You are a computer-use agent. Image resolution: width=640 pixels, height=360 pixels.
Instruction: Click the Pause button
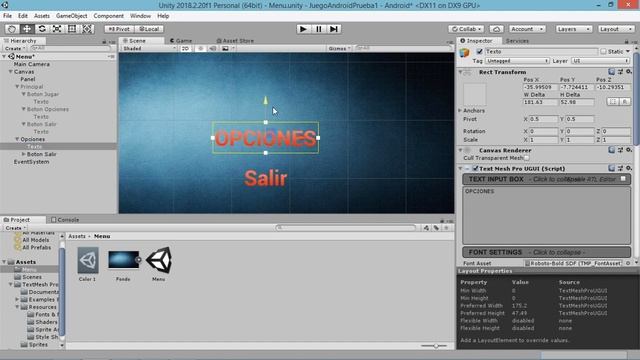tap(318, 29)
